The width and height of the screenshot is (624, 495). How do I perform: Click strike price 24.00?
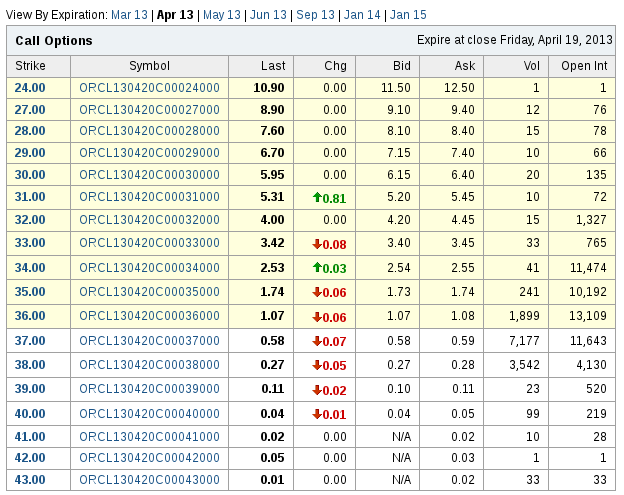pos(30,88)
